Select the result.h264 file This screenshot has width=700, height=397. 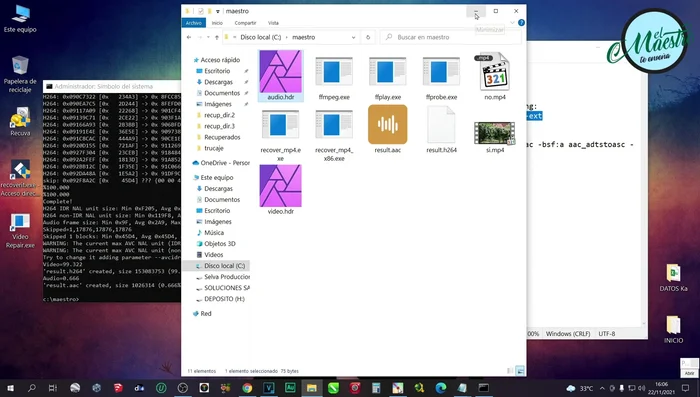(x=441, y=130)
